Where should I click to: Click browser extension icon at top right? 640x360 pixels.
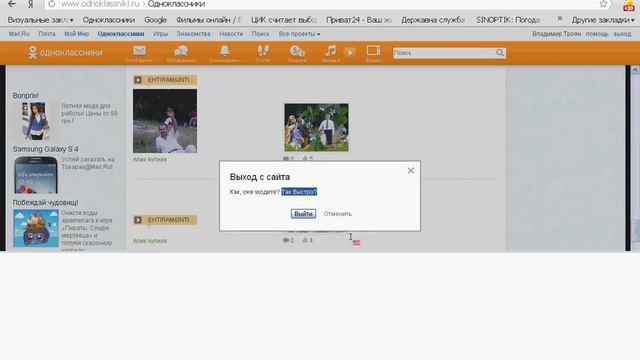[x=629, y=5]
